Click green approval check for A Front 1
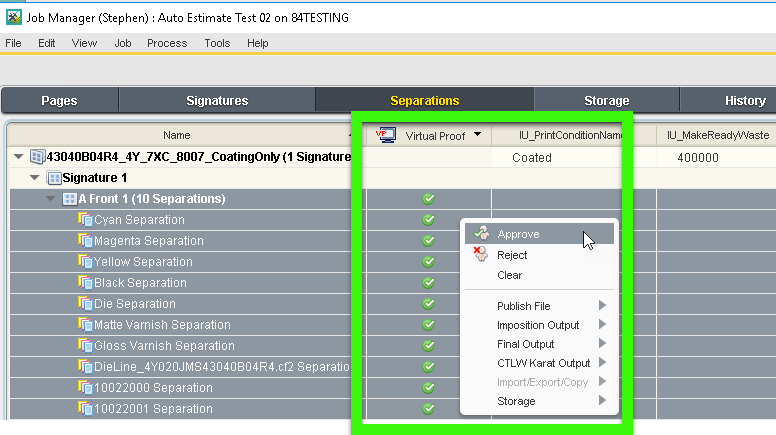 click(x=429, y=199)
